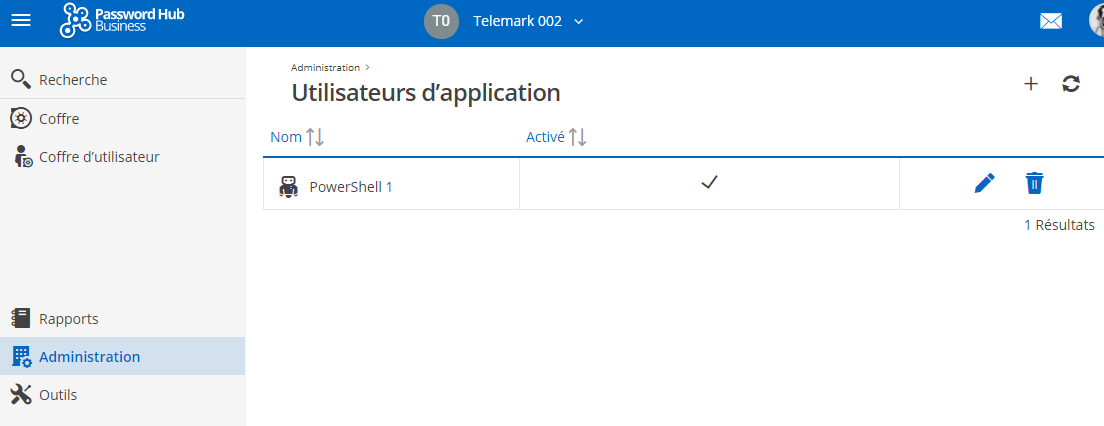Open Outils in the sidebar
Viewport: 1104px width, 426px height.
pos(58,395)
